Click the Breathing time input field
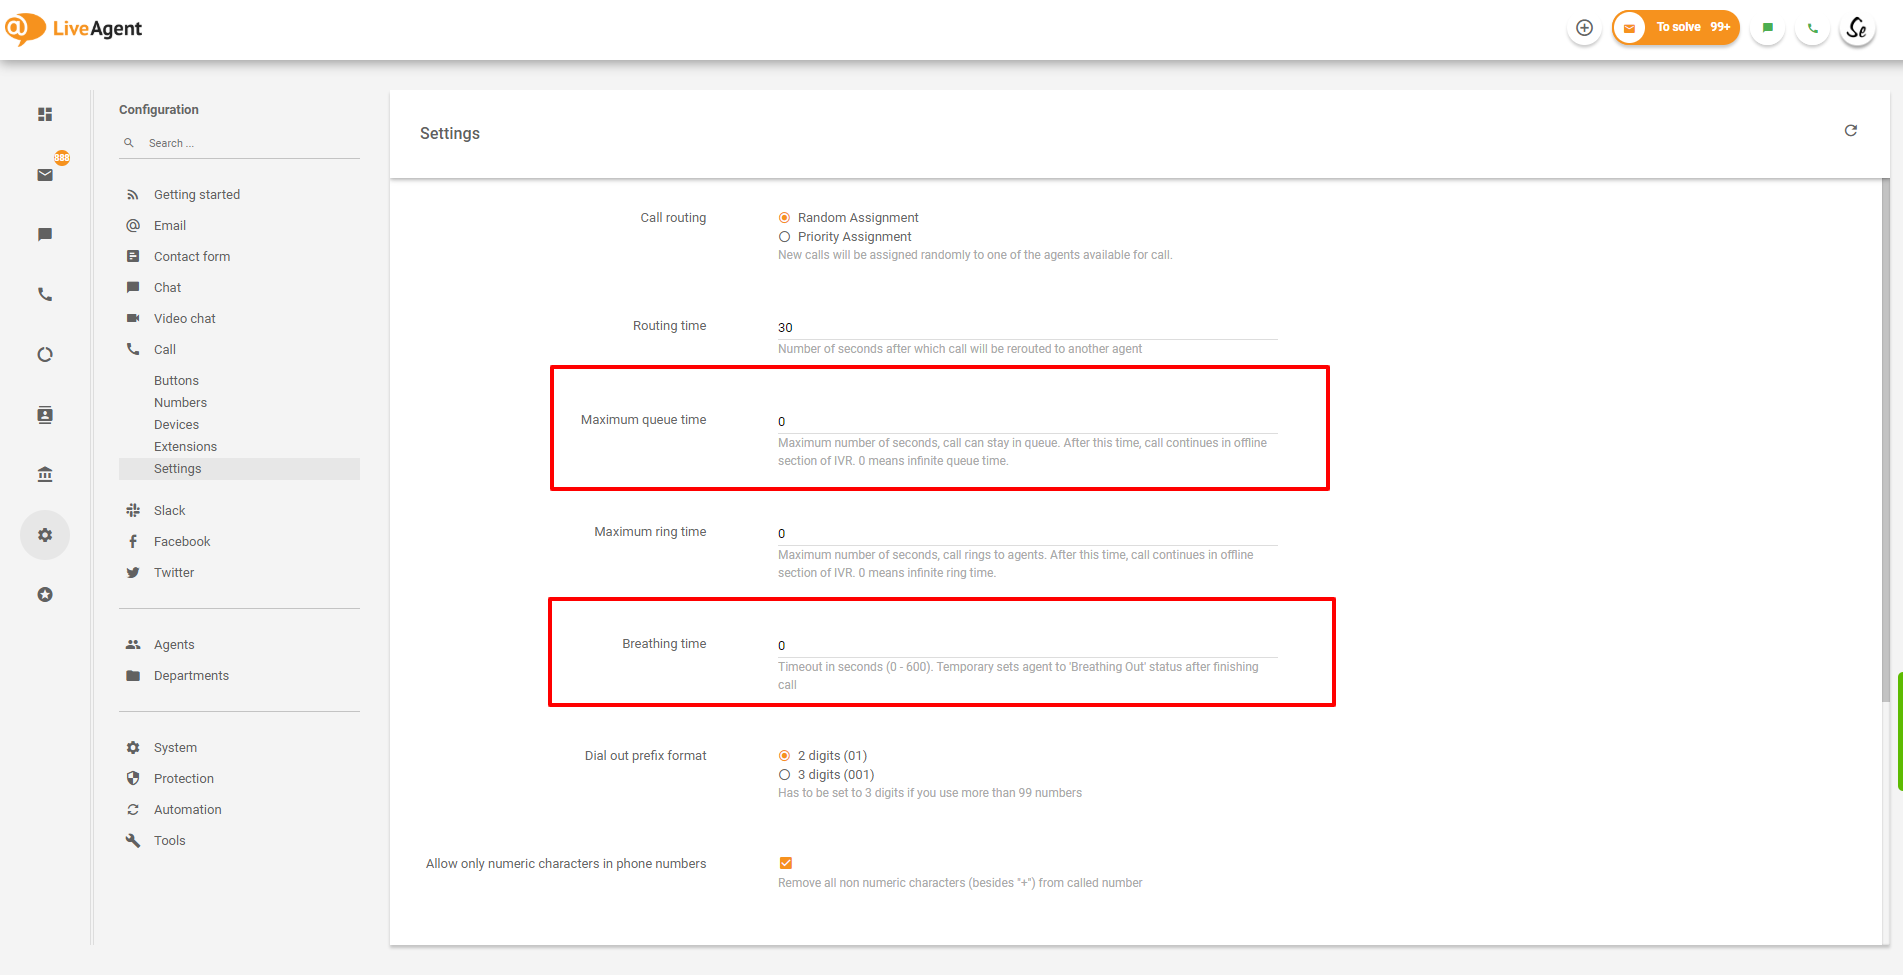 coord(1027,646)
